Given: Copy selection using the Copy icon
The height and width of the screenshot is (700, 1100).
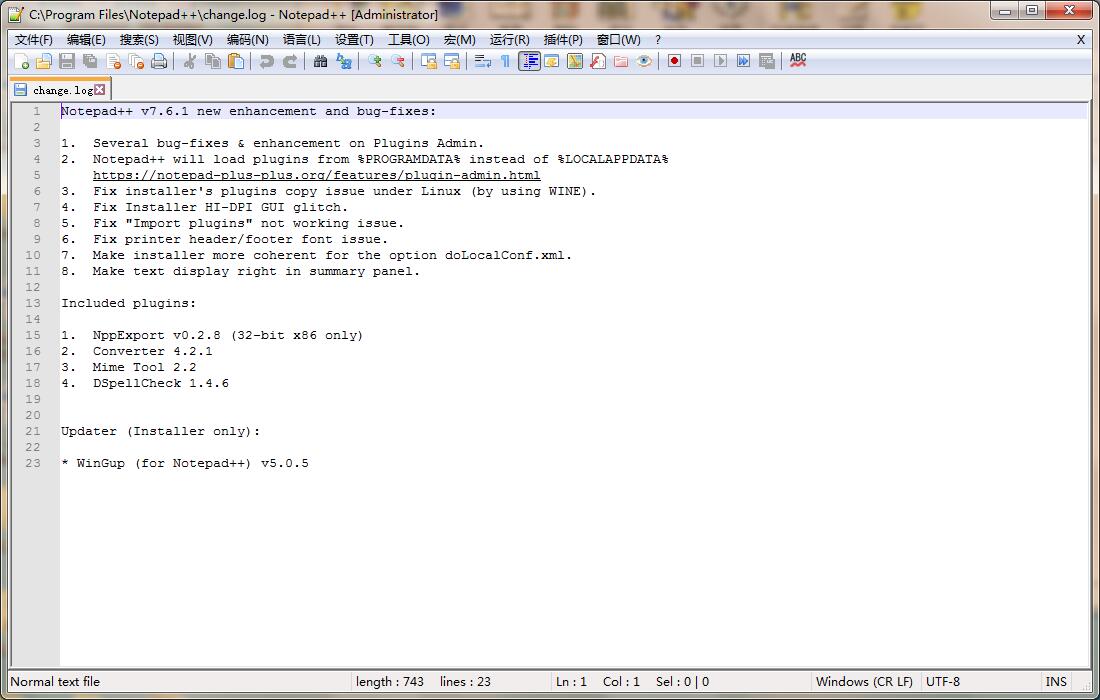Looking at the screenshot, I should (213, 62).
